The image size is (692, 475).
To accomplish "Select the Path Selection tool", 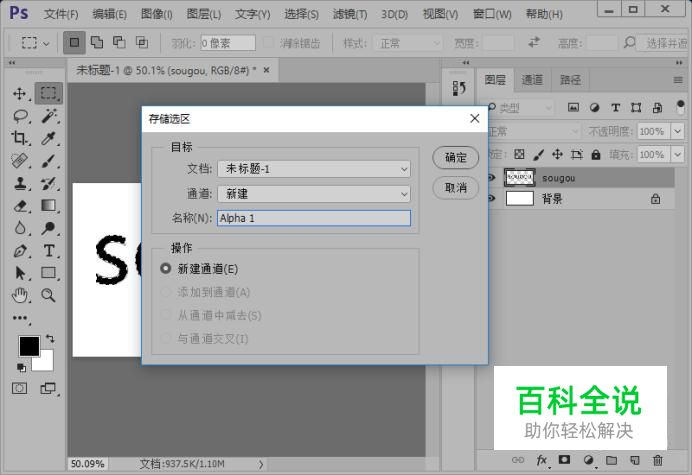I will pos(20,273).
